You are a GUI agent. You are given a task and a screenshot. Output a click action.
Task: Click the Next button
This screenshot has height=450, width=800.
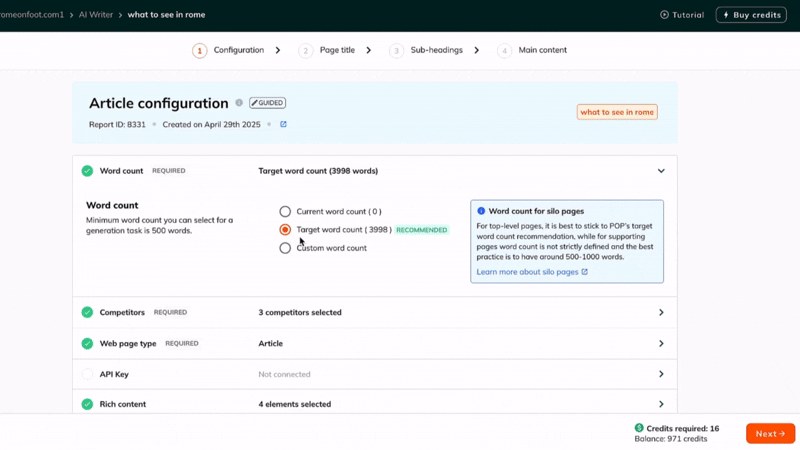point(770,434)
